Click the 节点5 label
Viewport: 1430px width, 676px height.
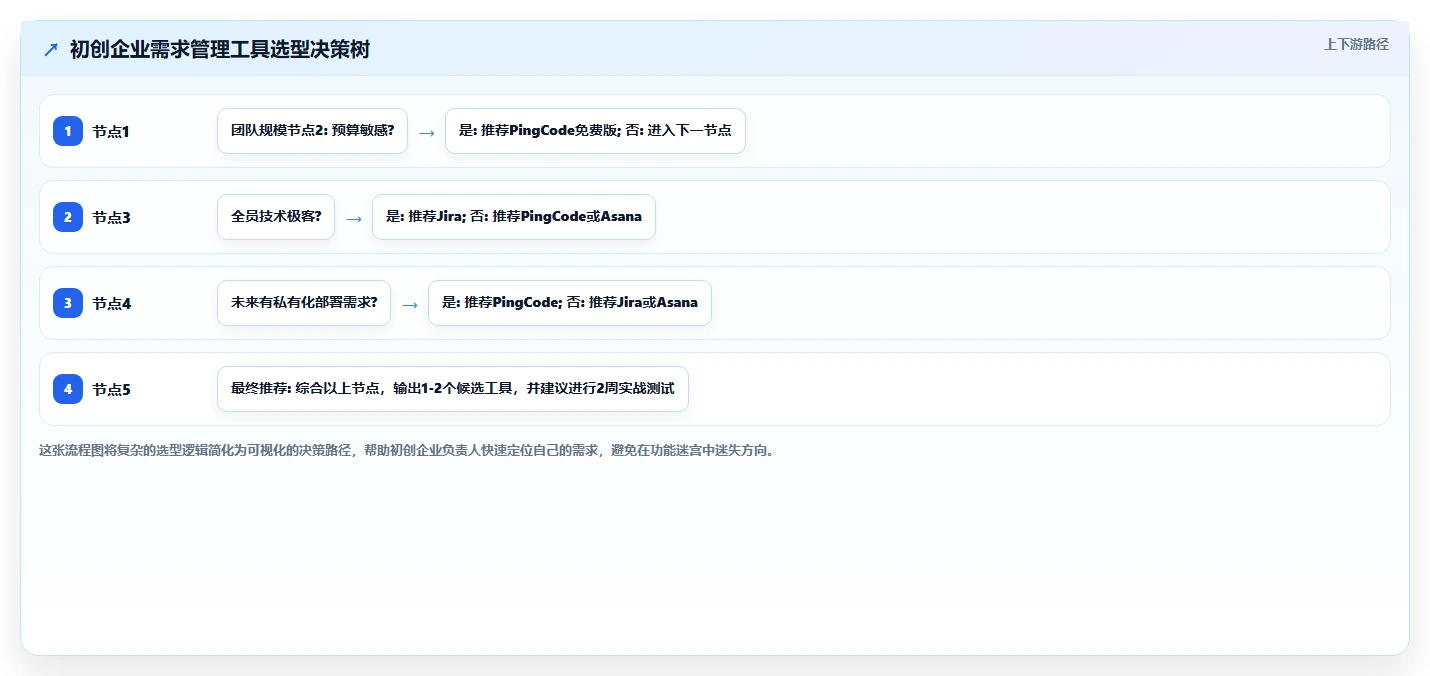(111, 389)
